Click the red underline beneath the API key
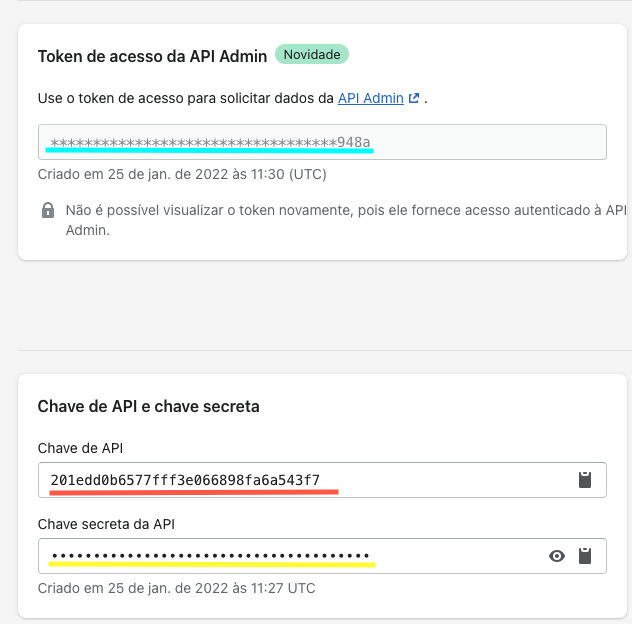 point(194,492)
